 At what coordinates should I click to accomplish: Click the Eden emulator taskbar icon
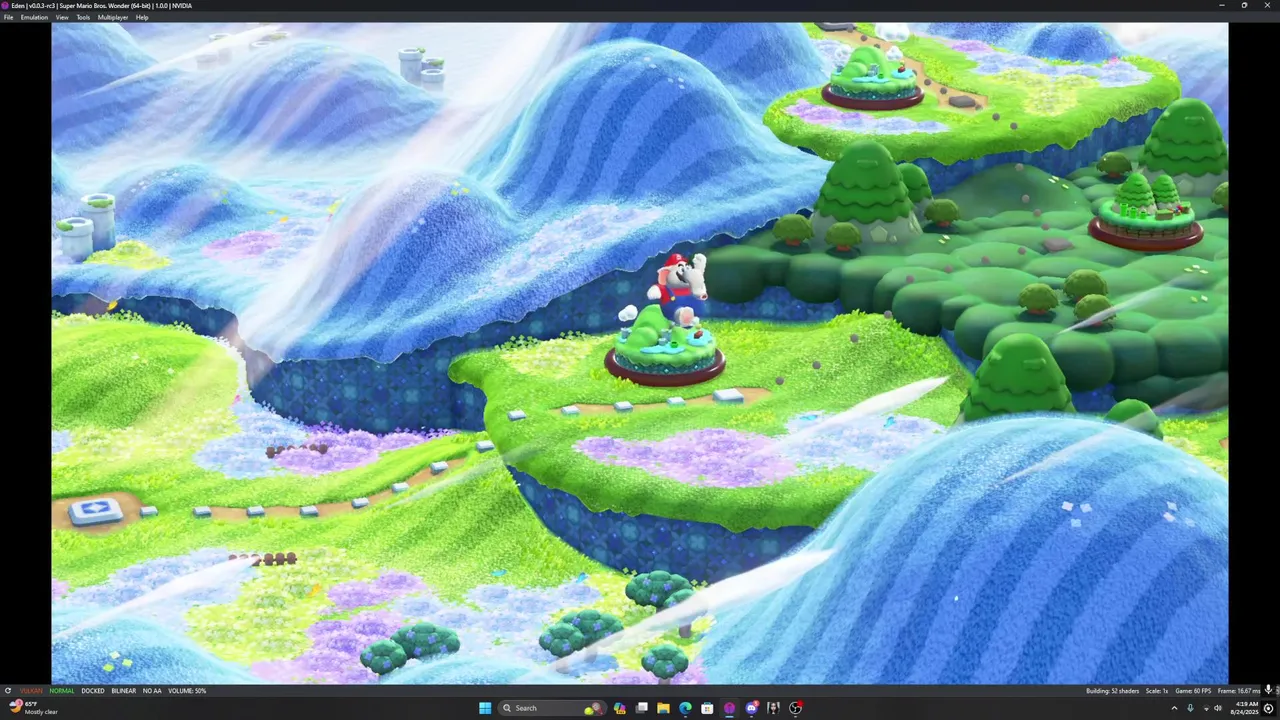pyautogui.click(x=729, y=708)
